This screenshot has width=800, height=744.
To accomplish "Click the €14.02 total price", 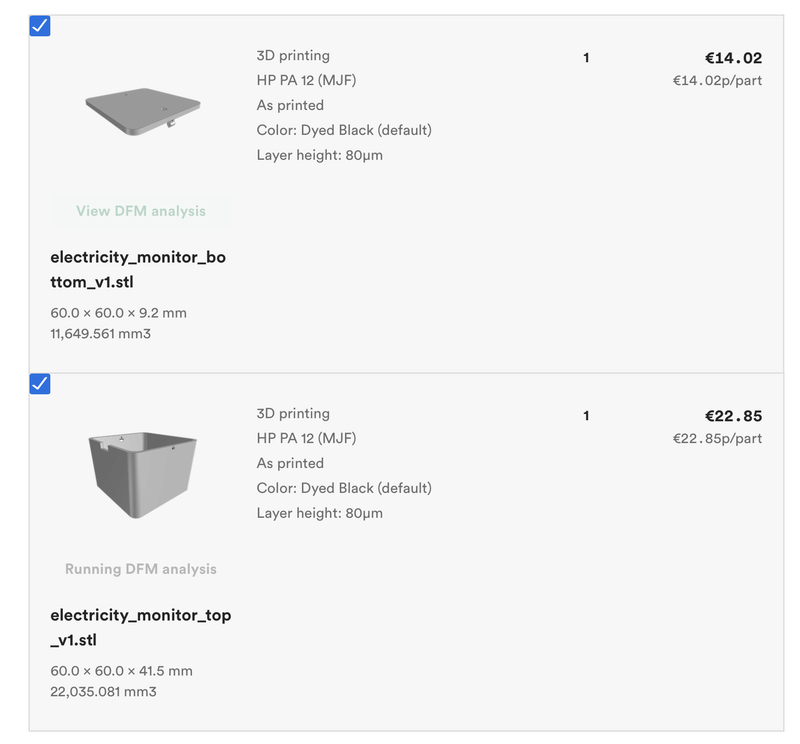I will (733, 58).
